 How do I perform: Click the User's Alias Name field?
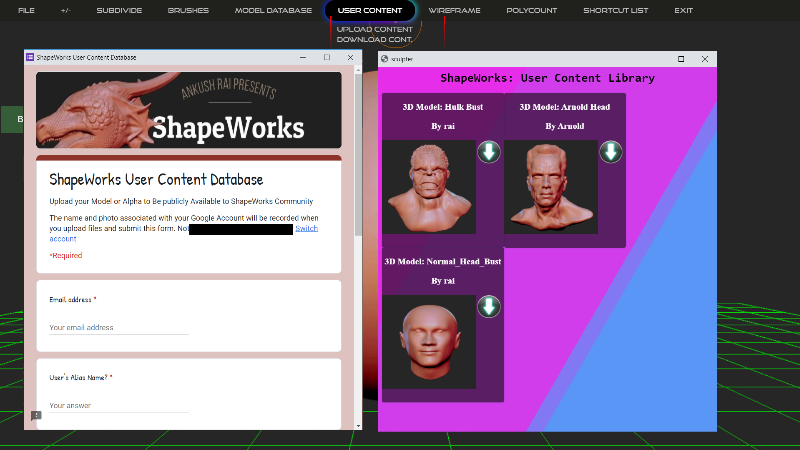coord(118,405)
